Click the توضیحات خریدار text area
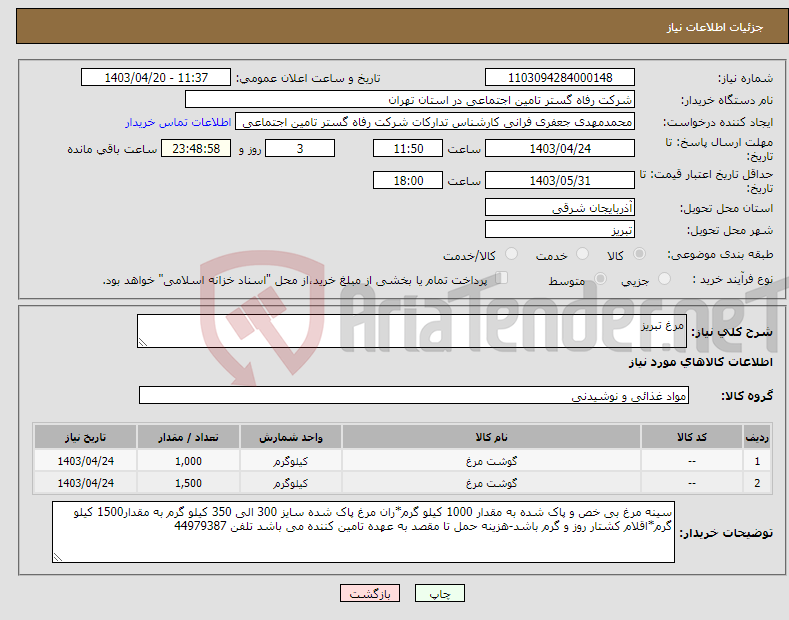This screenshot has width=789, height=620. point(363,532)
